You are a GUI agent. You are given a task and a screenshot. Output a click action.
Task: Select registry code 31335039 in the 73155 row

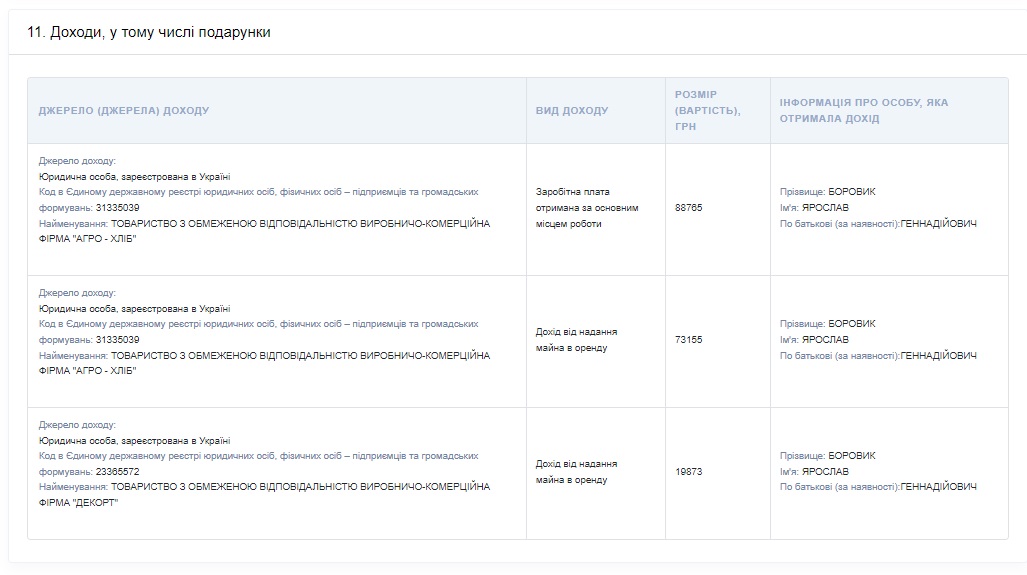(117, 340)
